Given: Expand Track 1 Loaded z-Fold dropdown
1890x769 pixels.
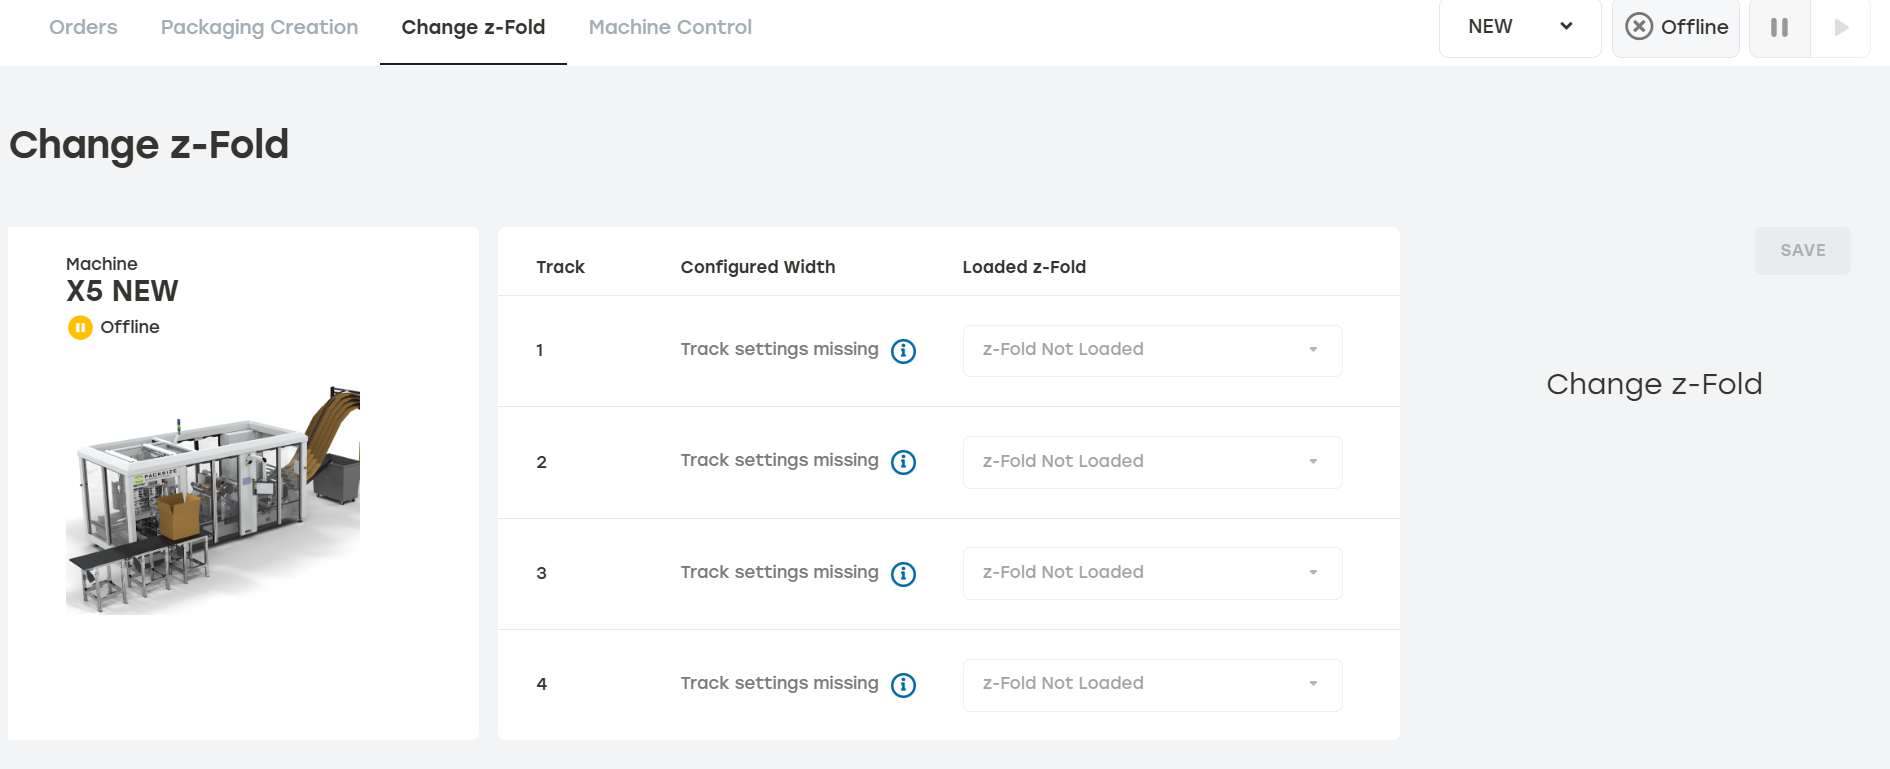Looking at the screenshot, I should (1152, 350).
